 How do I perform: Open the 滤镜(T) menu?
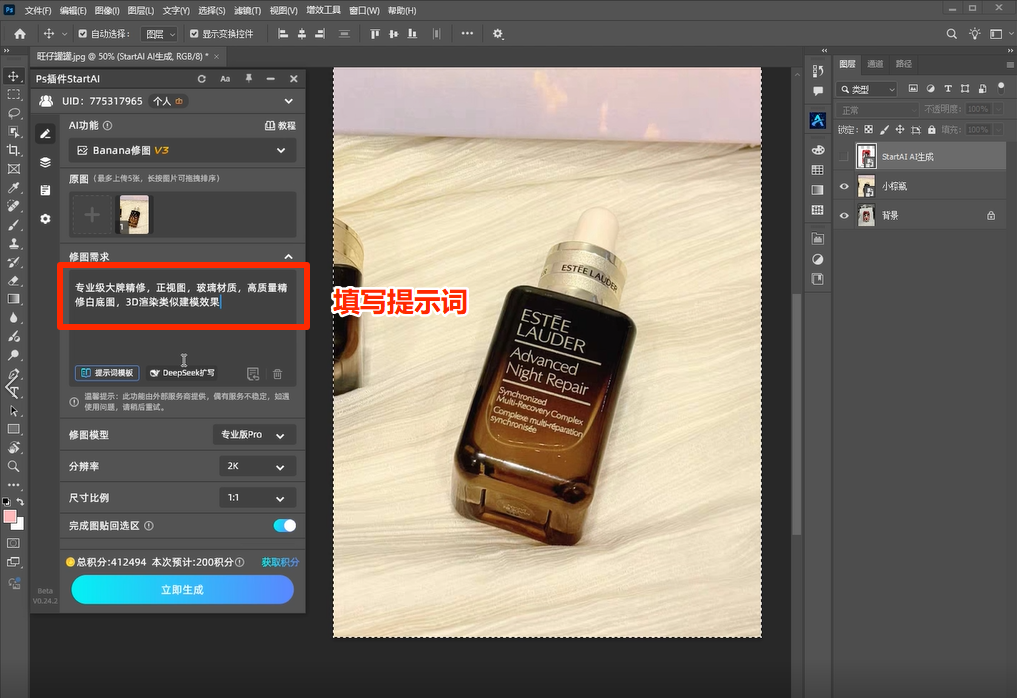click(x=247, y=10)
